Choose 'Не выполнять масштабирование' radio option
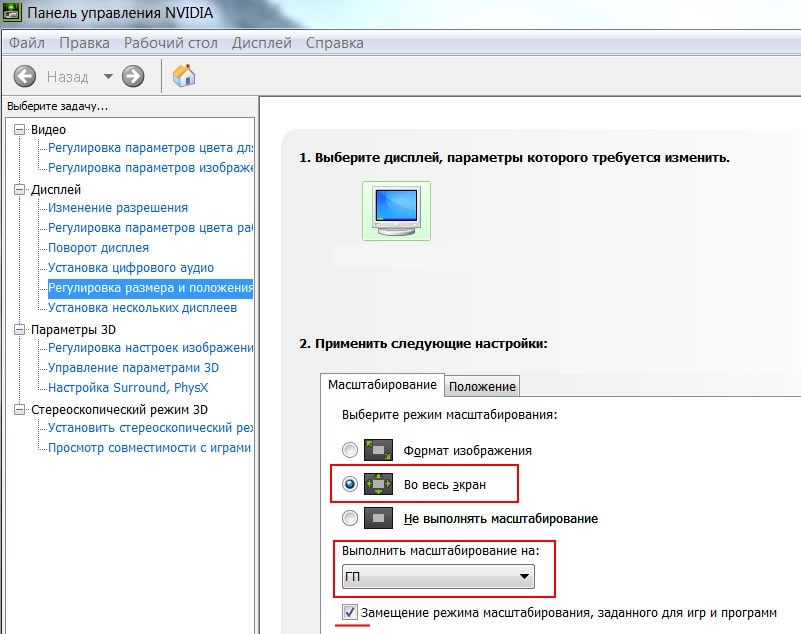The width and height of the screenshot is (801, 634). click(349, 518)
